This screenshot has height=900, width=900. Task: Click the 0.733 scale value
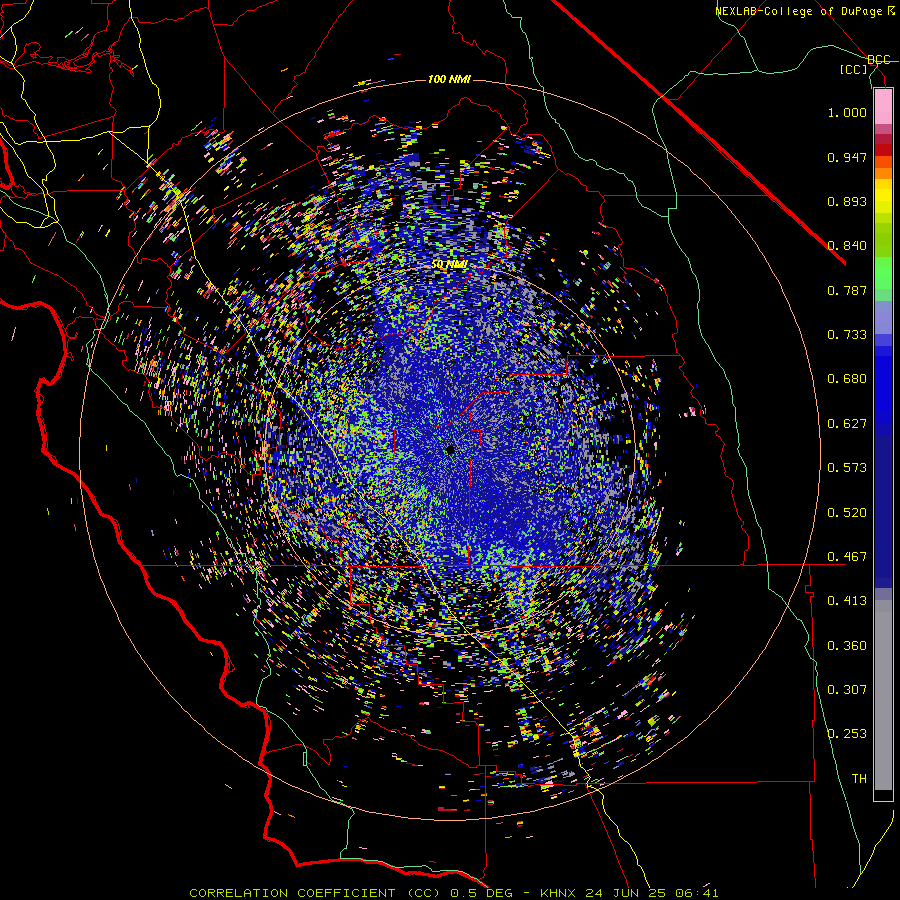(x=847, y=335)
